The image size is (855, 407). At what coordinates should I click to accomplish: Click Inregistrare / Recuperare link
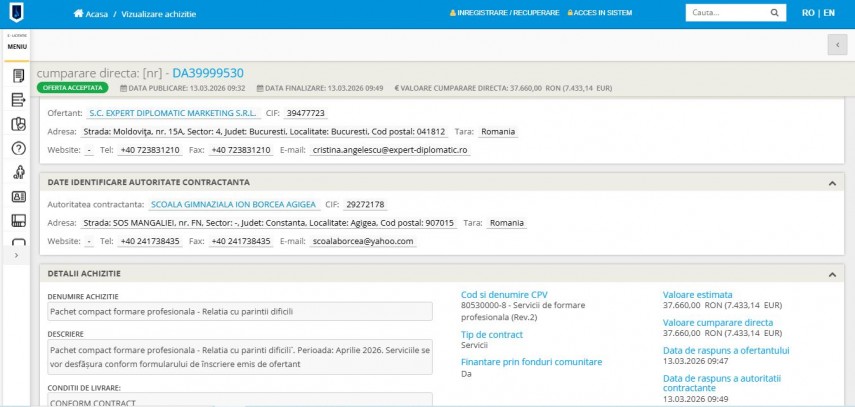[506, 13]
